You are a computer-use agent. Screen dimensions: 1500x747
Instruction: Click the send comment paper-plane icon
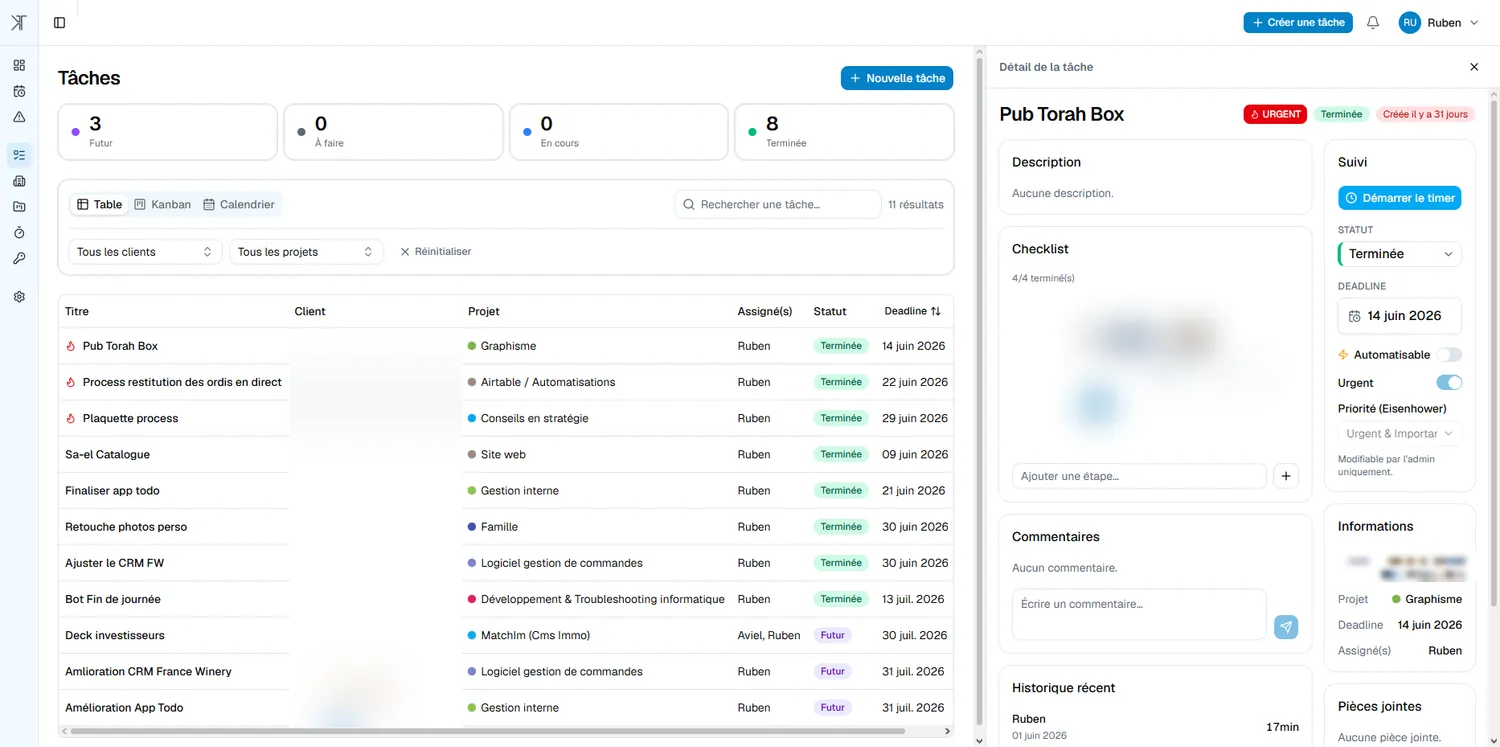point(1286,627)
